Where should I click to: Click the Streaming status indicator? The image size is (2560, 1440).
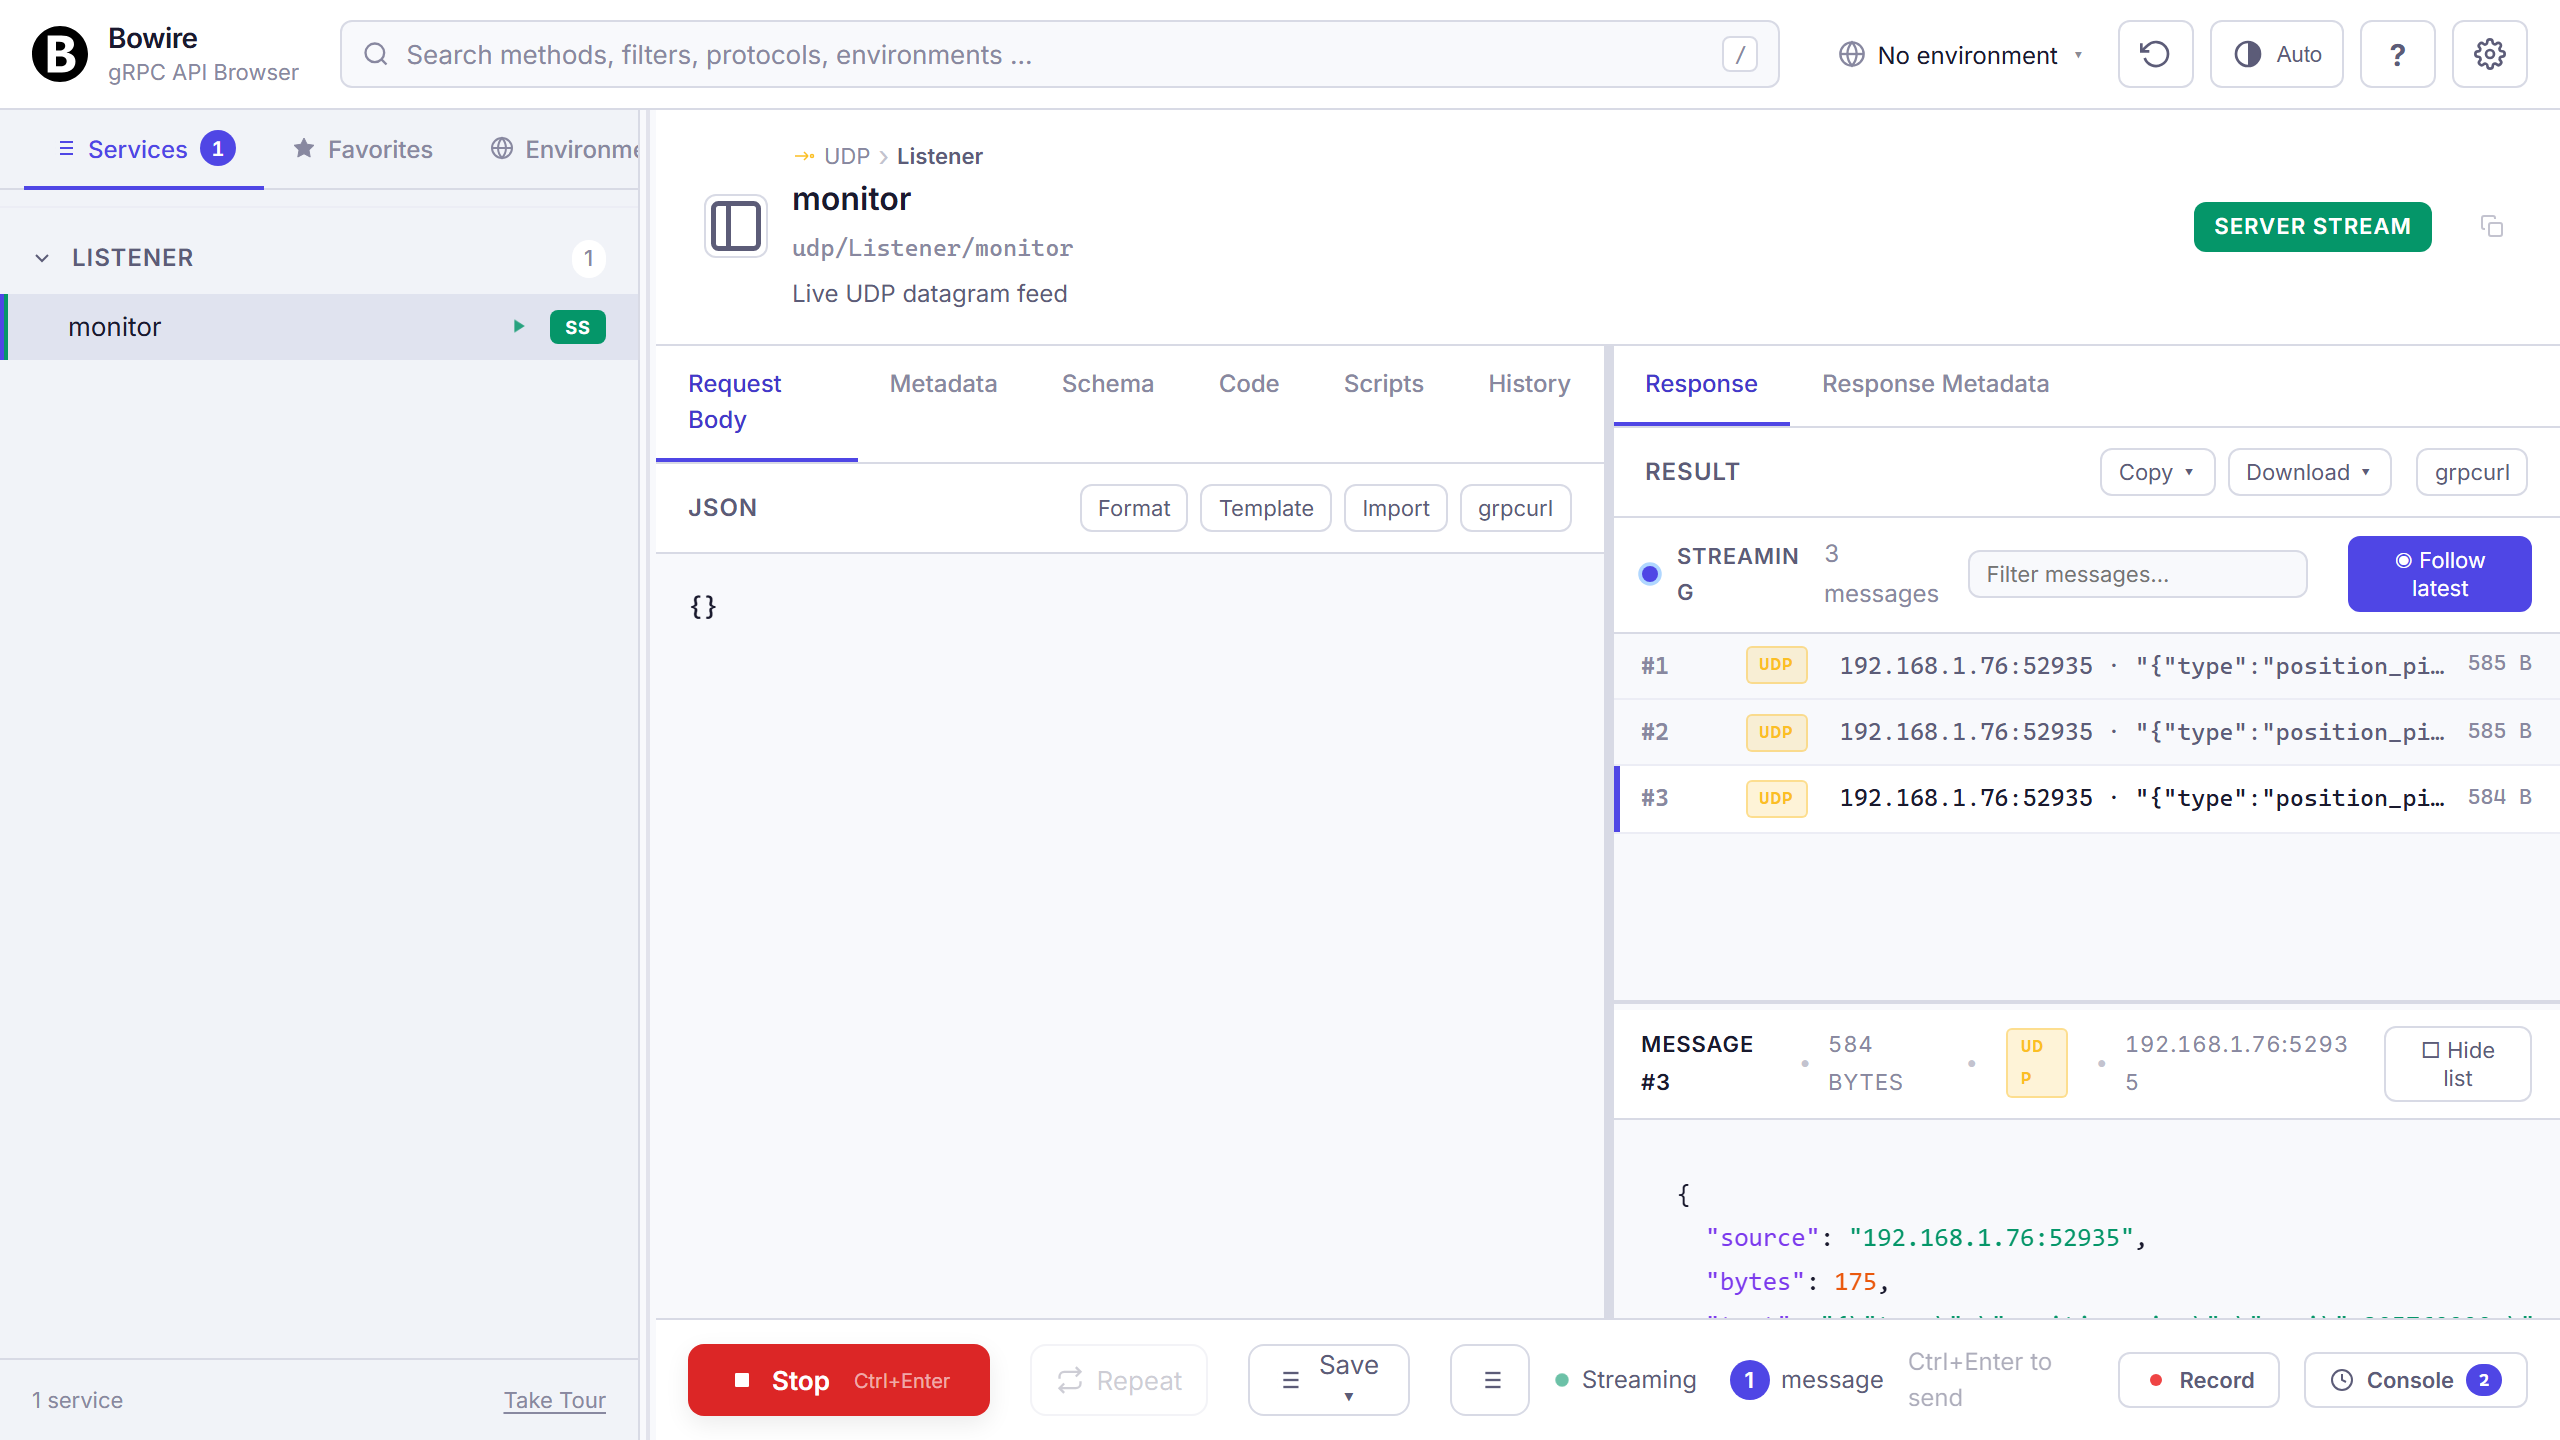coord(1627,1380)
